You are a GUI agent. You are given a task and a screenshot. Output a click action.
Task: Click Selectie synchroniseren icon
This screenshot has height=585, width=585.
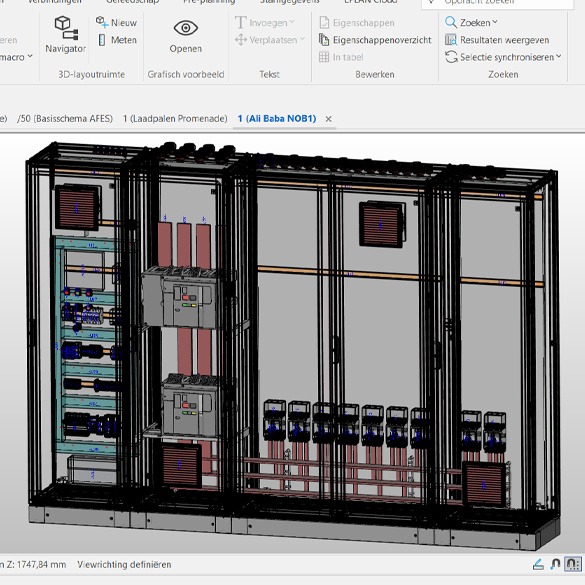tap(451, 57)
